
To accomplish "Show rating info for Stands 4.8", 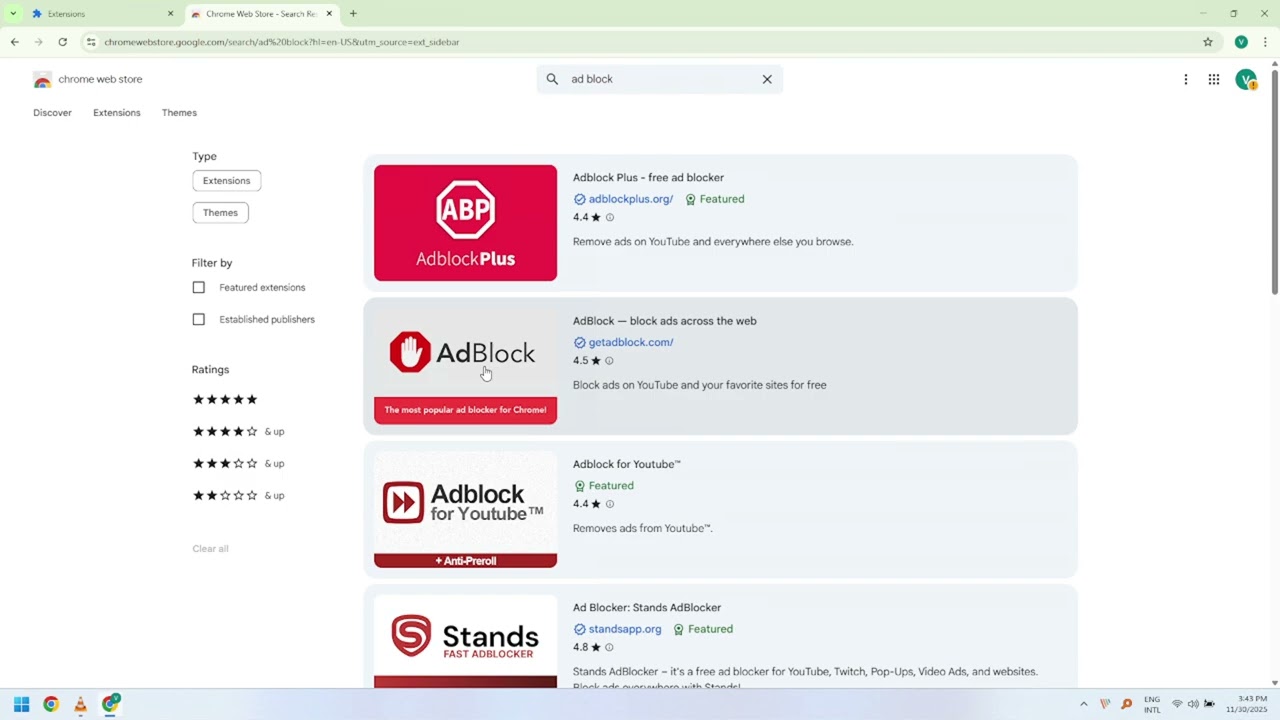I will (610, 648).
